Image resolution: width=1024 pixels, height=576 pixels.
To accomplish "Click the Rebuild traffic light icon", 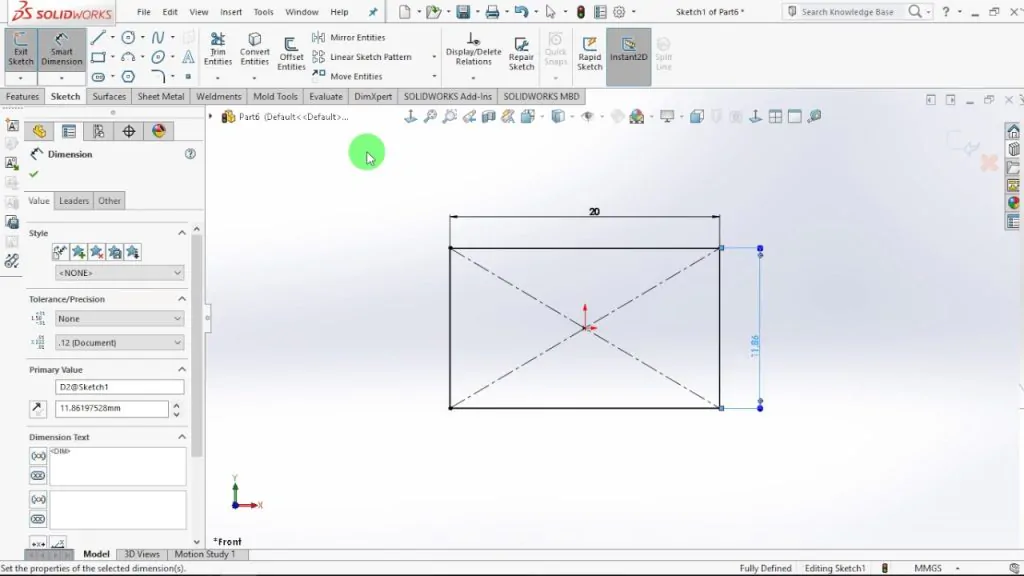I will click(581, 12).
